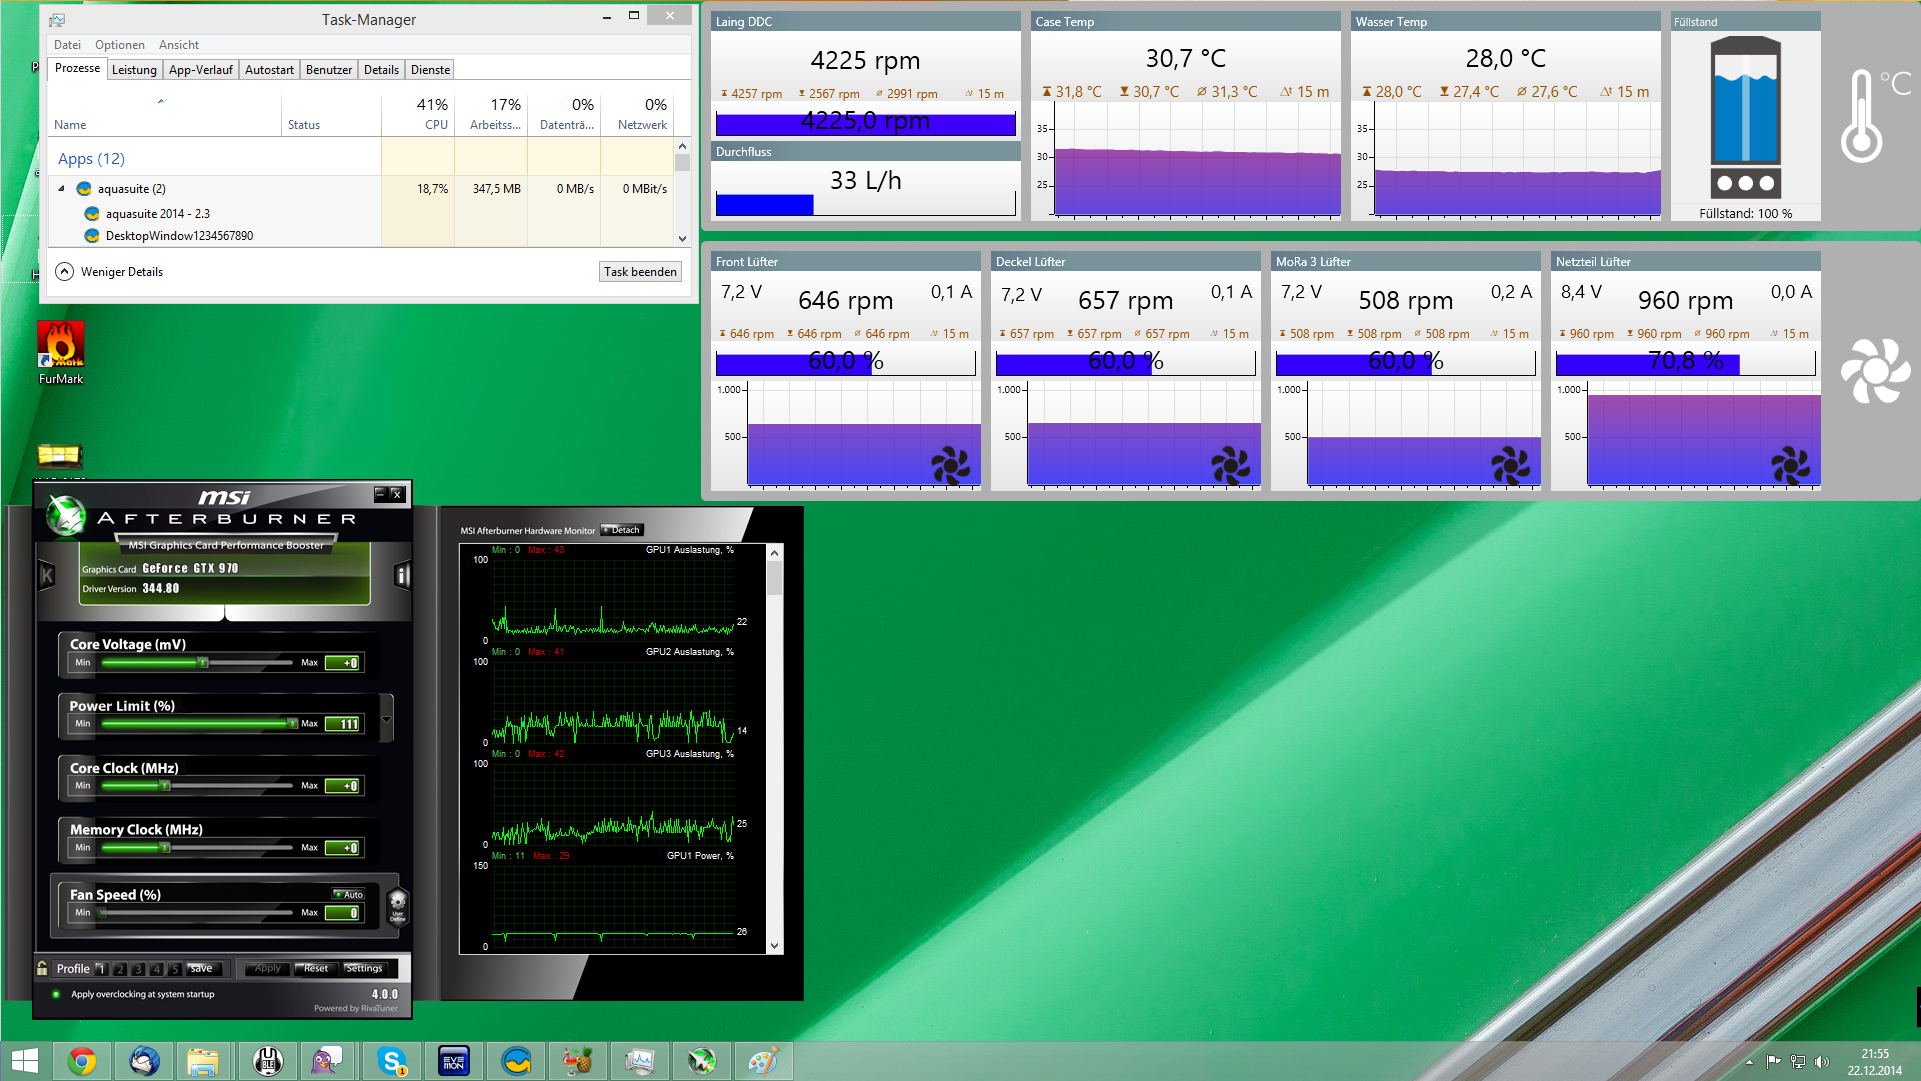Collapse view with Weniger Details

(110, 272)
